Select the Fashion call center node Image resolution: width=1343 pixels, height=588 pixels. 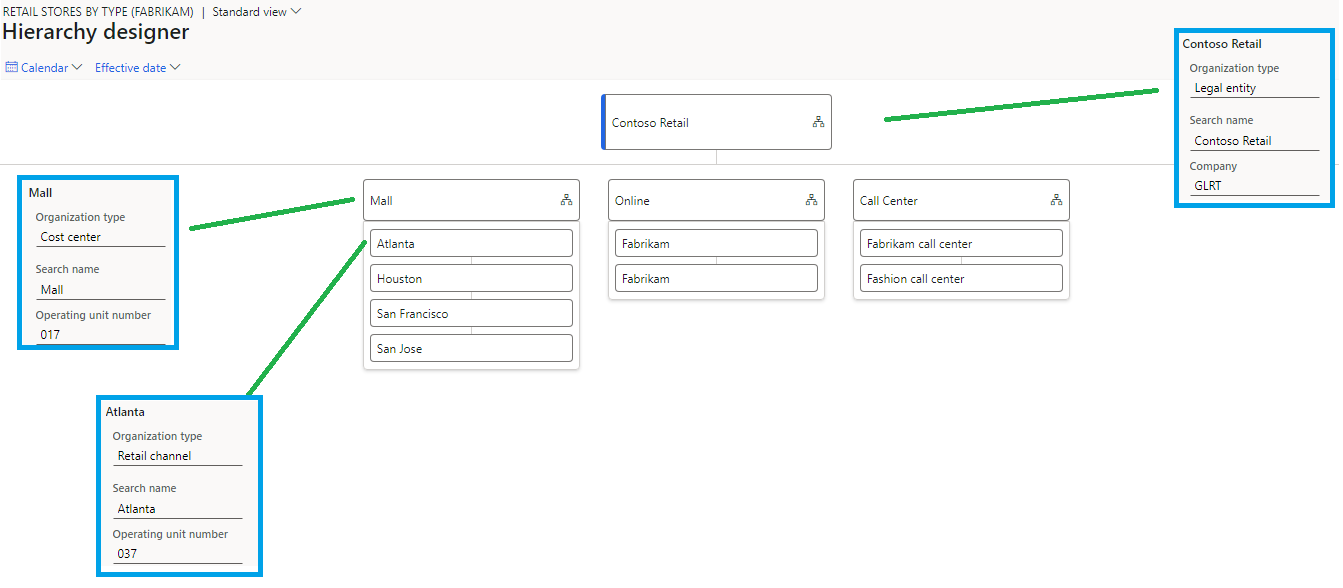(961, 278)
